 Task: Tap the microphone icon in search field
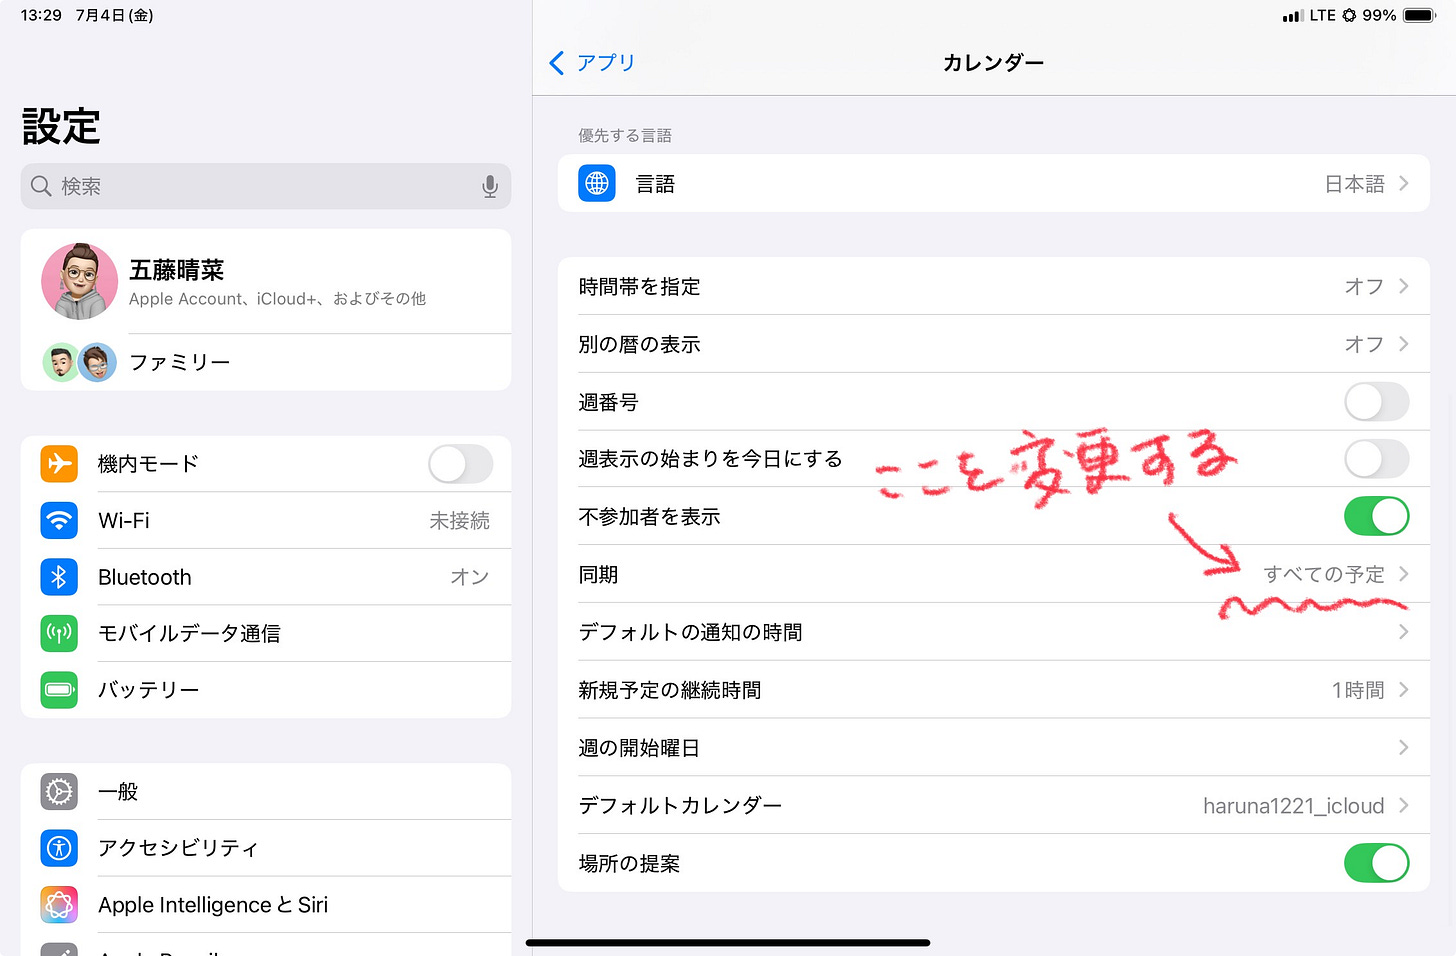pyautogui.click(x=490, y=186)
